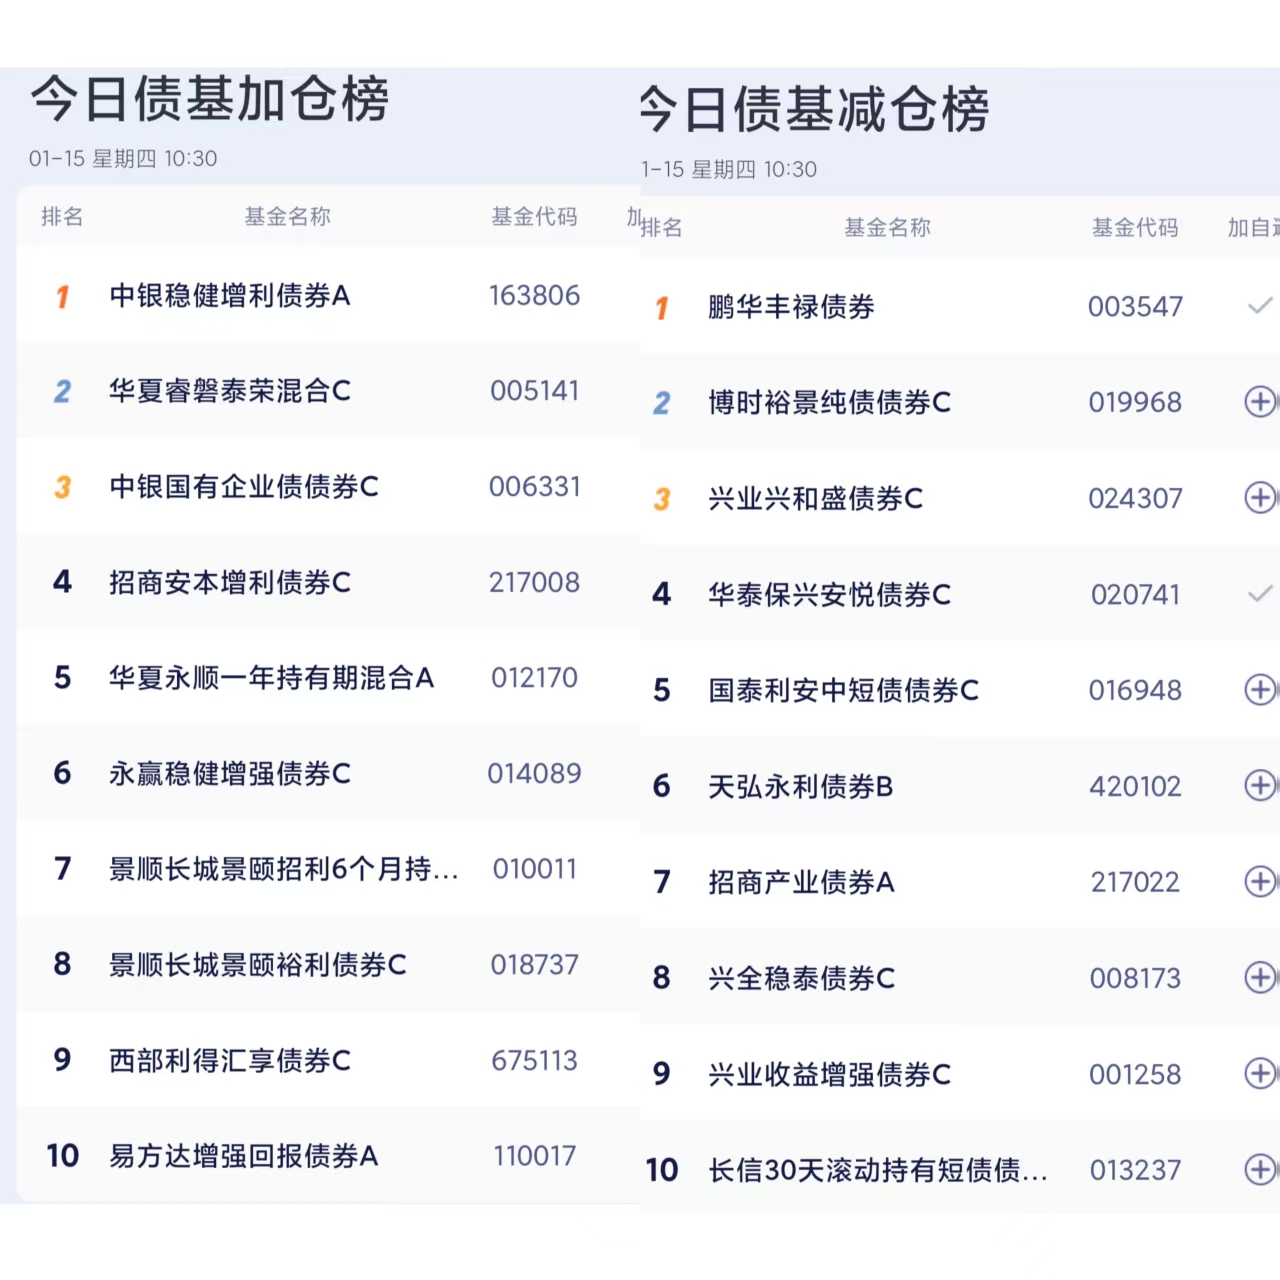Open fund 景顺长城景颐招利6个月持...
The height and width of the screenshot is (1280, 1280).
tap(284, 869)
